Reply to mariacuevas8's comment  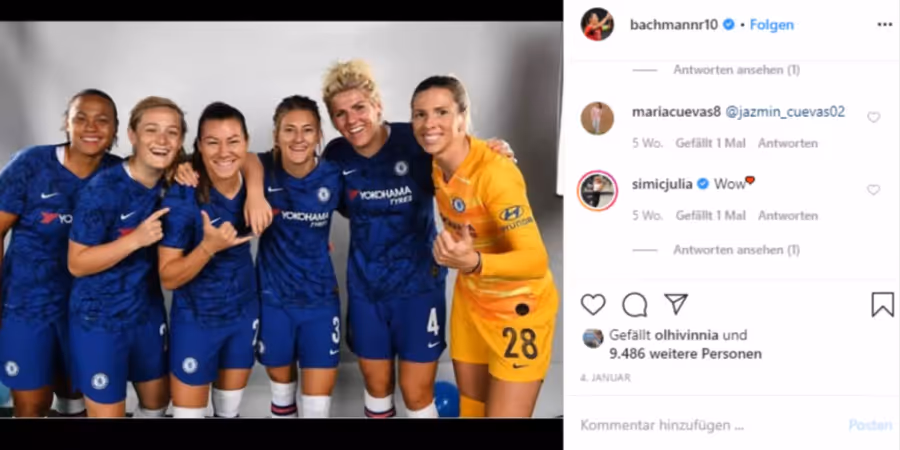tap(788, 143)
